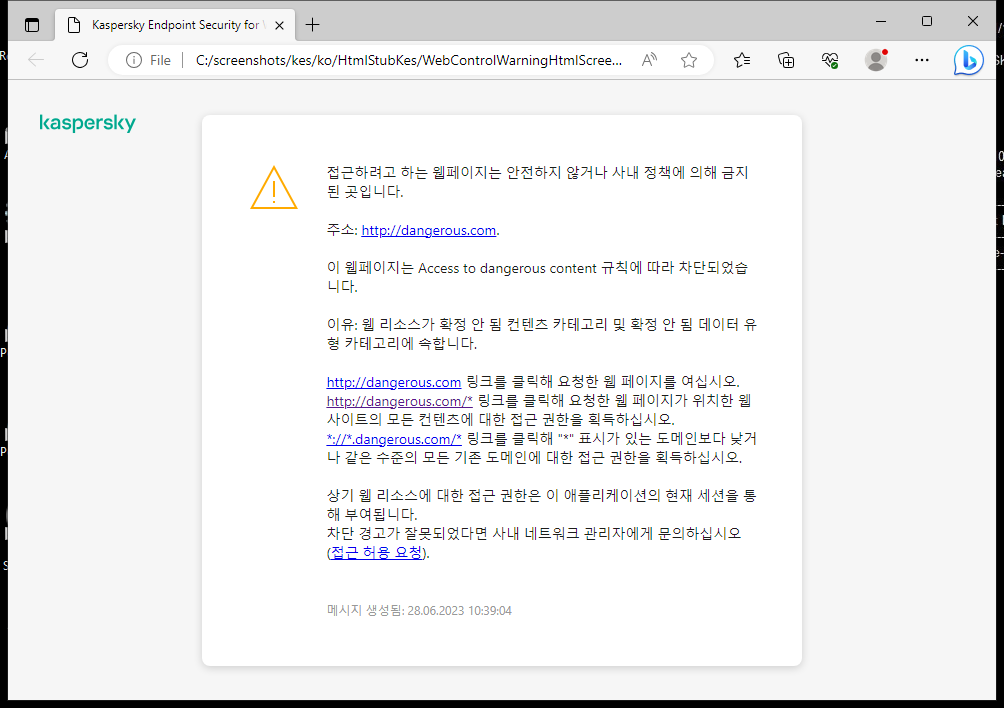
Task: Open Browser Essentials
Action: pos(829,60)
